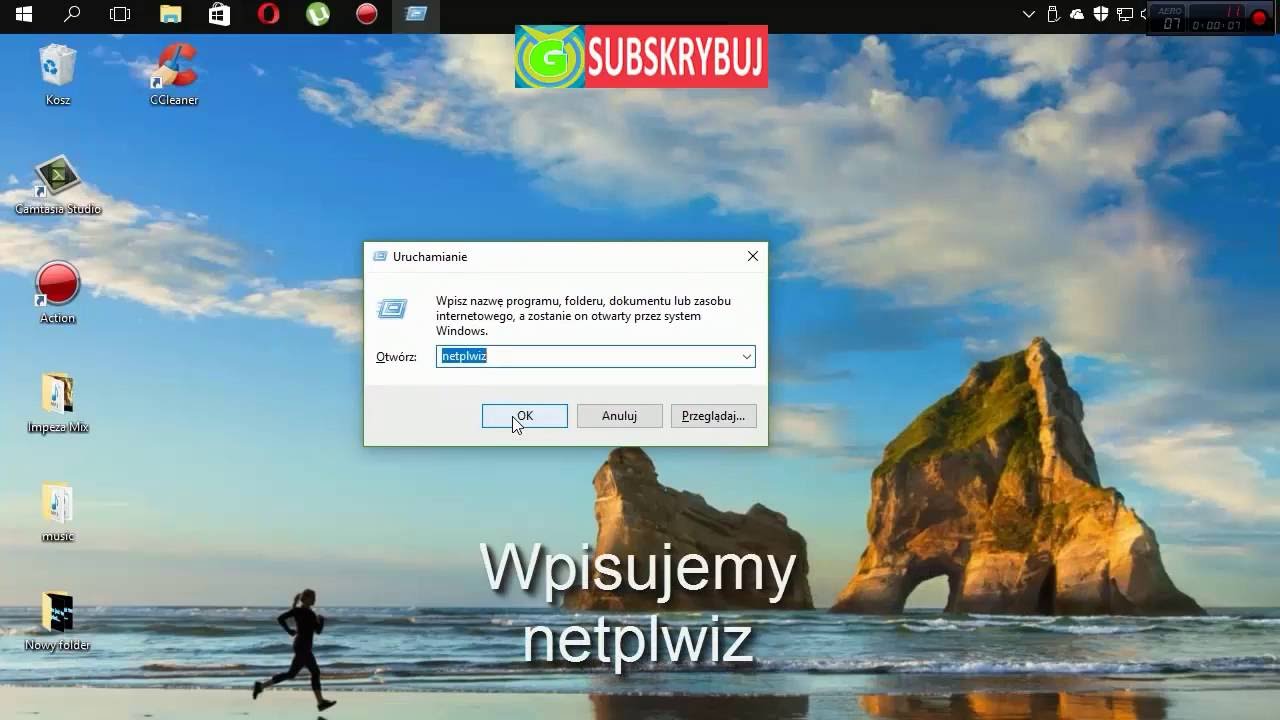Launch File Explorer from the taskbar
1280x720 pixels.
coord(171,14)
